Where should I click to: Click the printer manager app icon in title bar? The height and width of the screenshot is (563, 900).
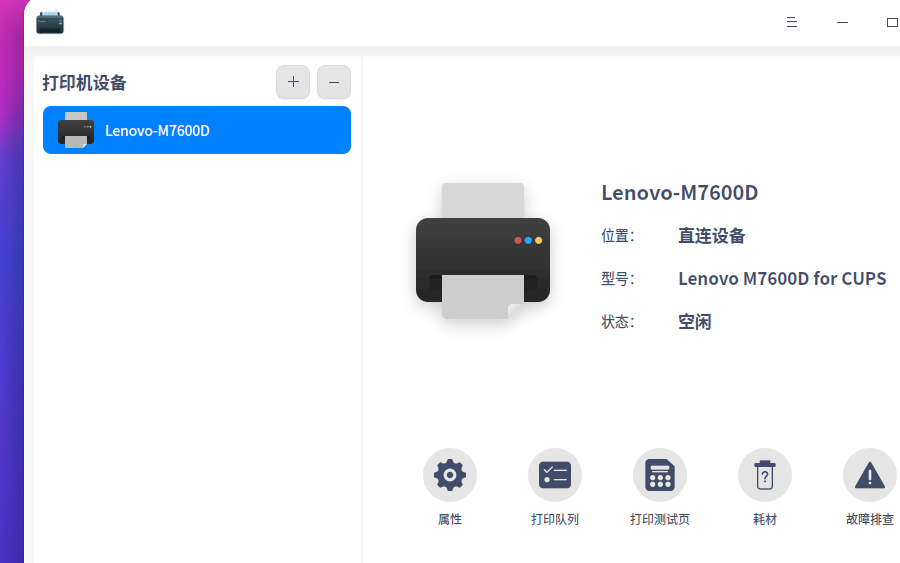coord(50,22)
